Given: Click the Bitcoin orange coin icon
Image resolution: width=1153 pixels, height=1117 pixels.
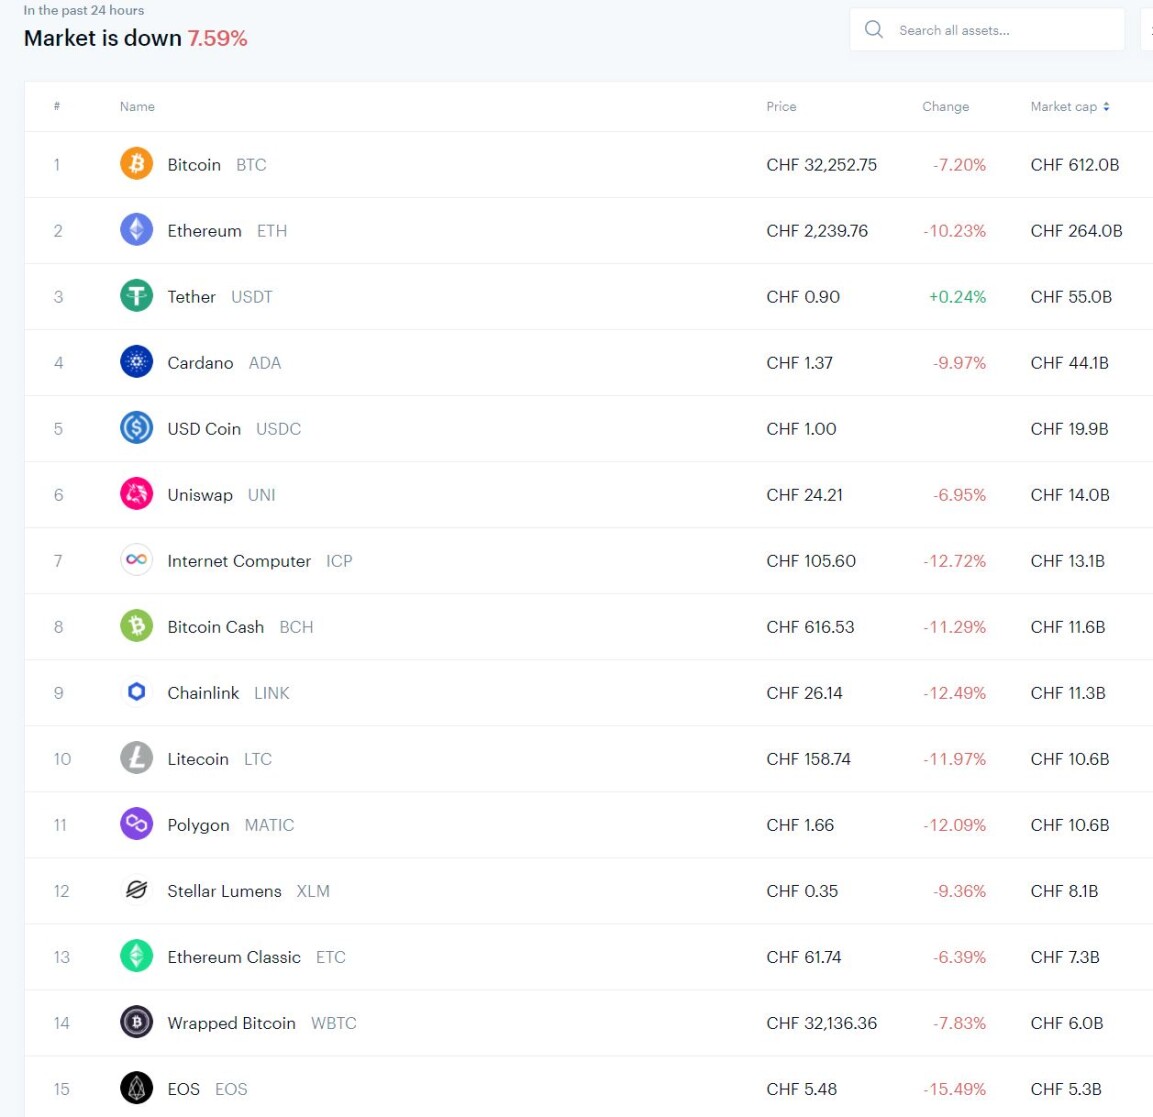Looking at the screenshot, I should point(136,164).
